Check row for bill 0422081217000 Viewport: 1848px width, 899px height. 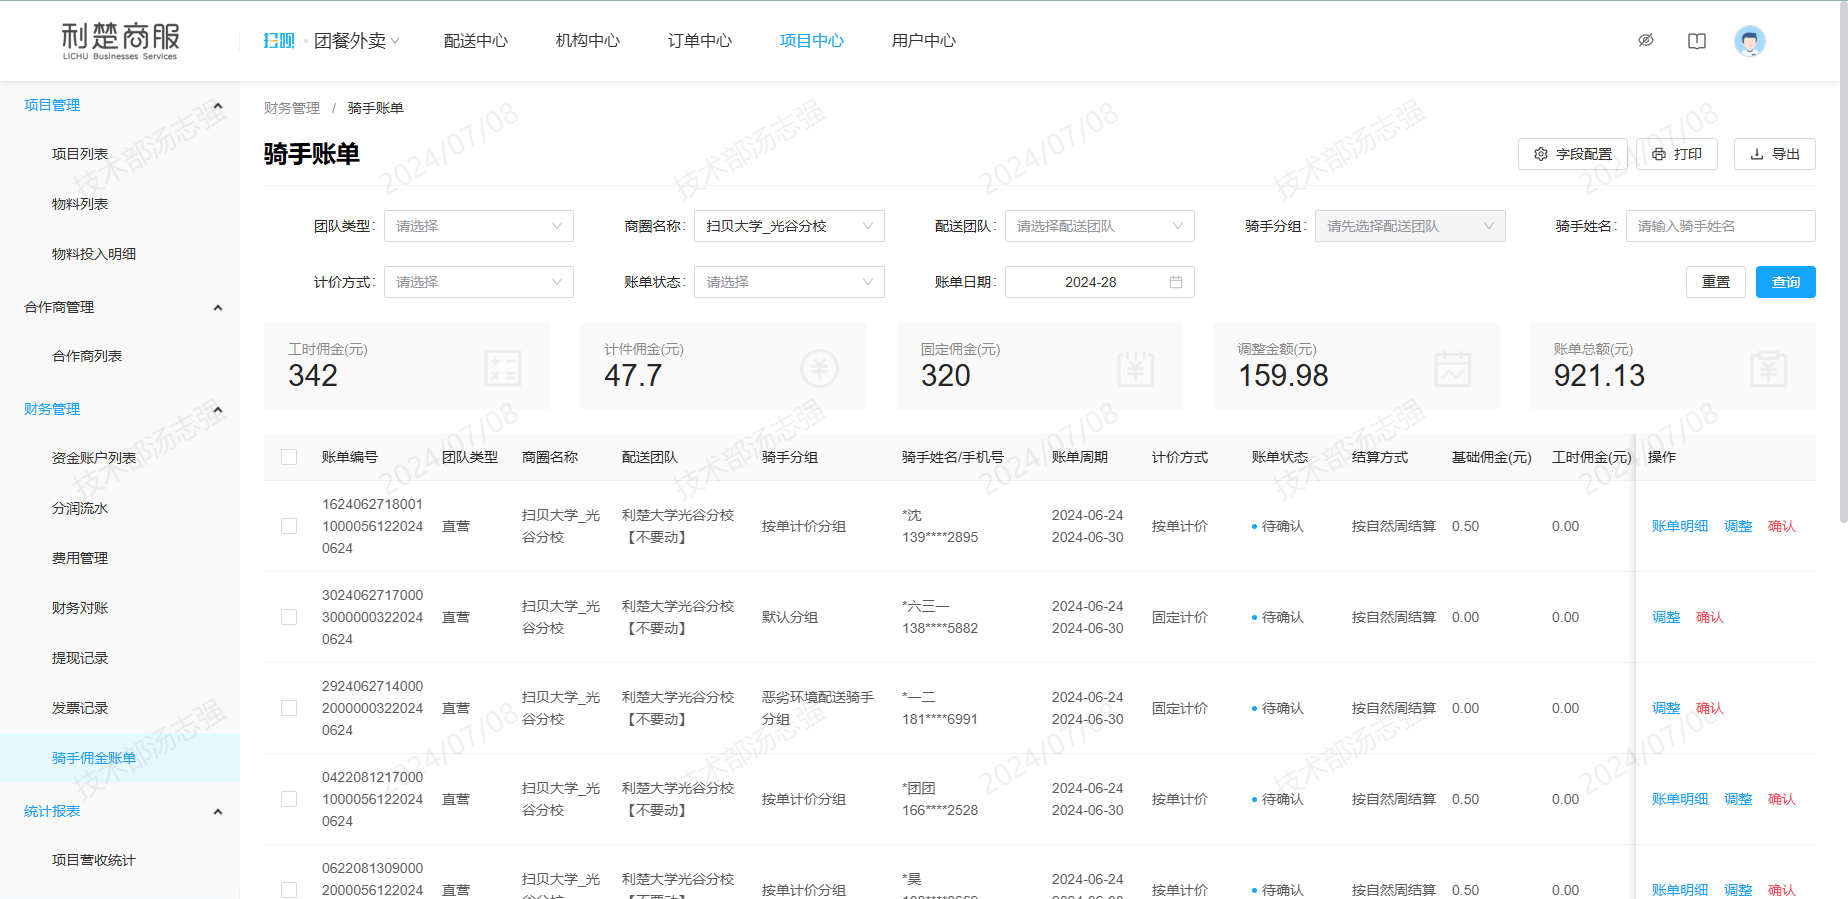(x=289, y=799)
